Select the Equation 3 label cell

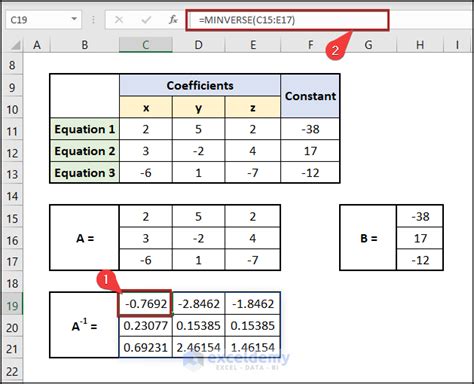[85, 173]
